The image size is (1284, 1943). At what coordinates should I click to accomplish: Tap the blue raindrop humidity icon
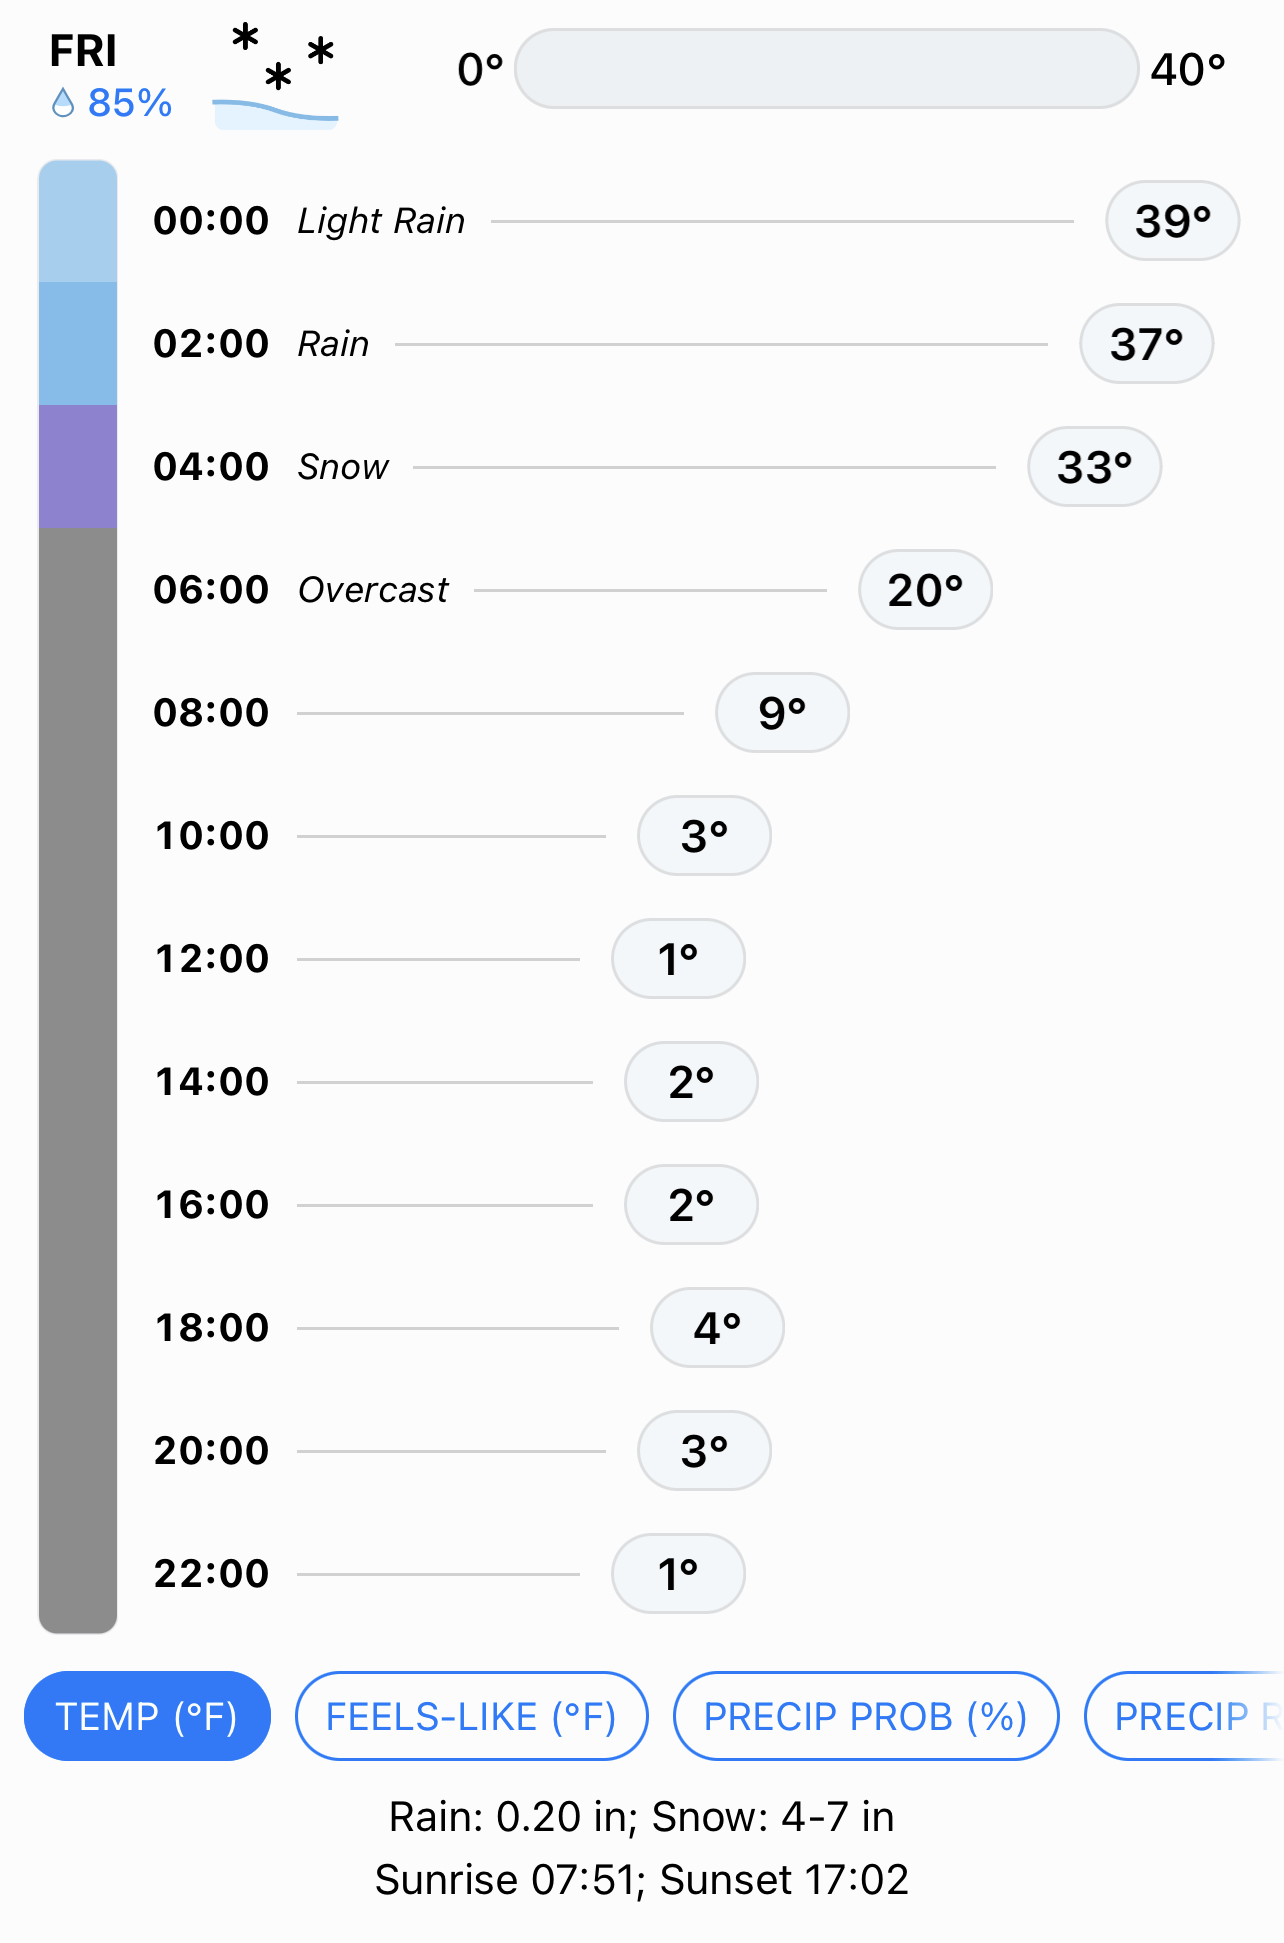[x=63, y=103]
